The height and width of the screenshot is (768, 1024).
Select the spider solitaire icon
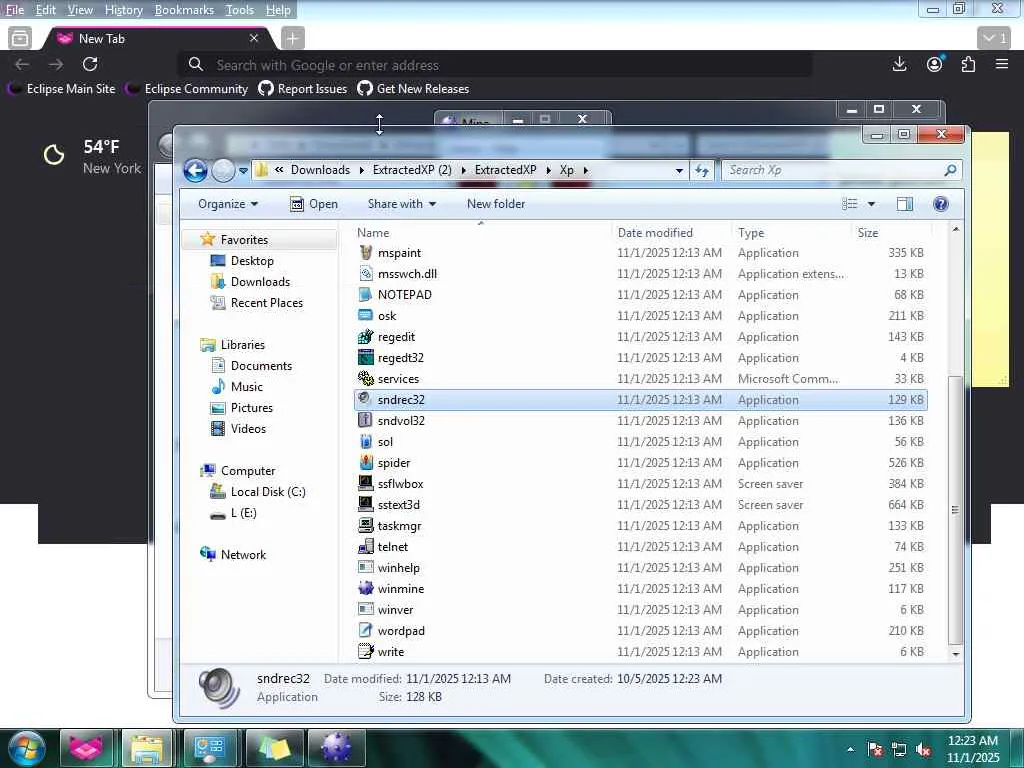coord(366,462)
